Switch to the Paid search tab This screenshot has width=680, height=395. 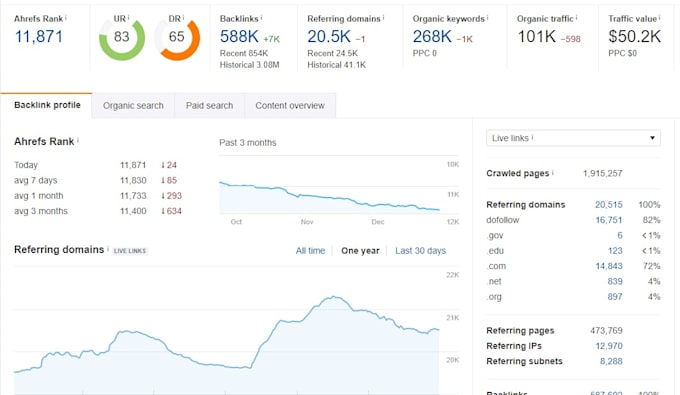pos(209,105)
